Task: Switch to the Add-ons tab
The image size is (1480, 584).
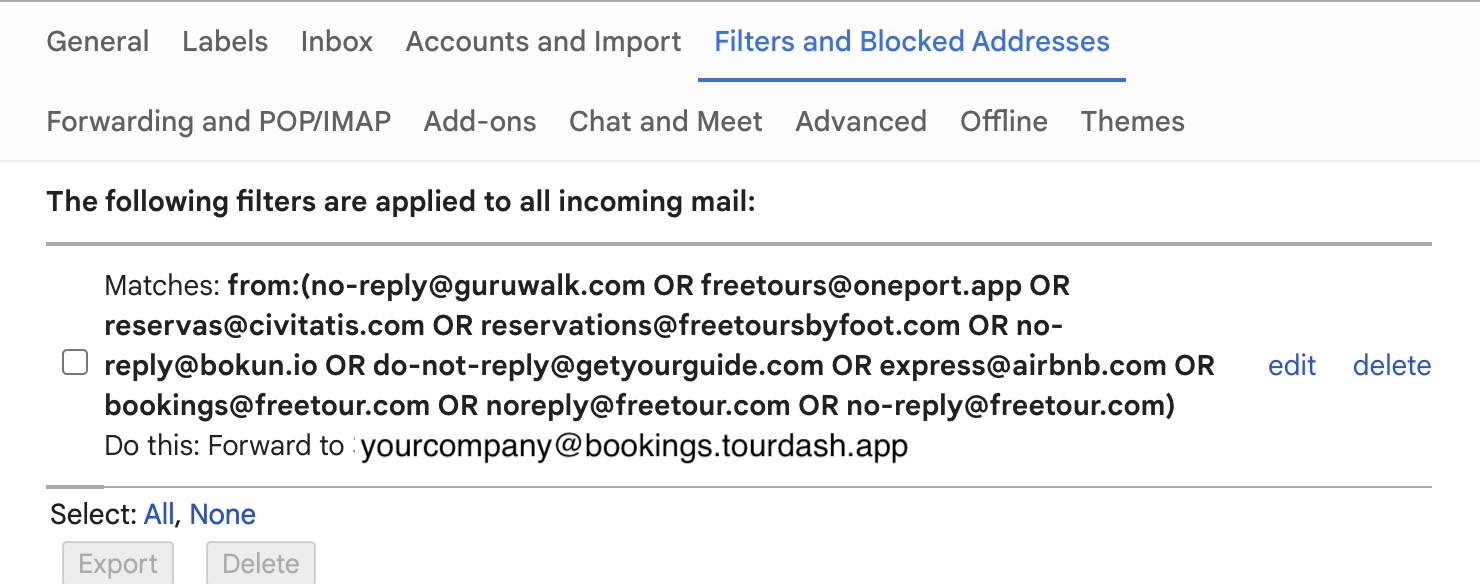Action: [480, 122]
